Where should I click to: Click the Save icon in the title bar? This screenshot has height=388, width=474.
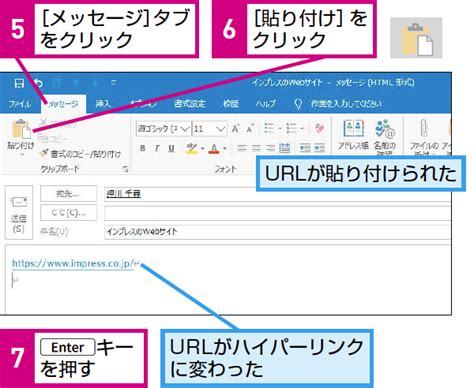19,83
